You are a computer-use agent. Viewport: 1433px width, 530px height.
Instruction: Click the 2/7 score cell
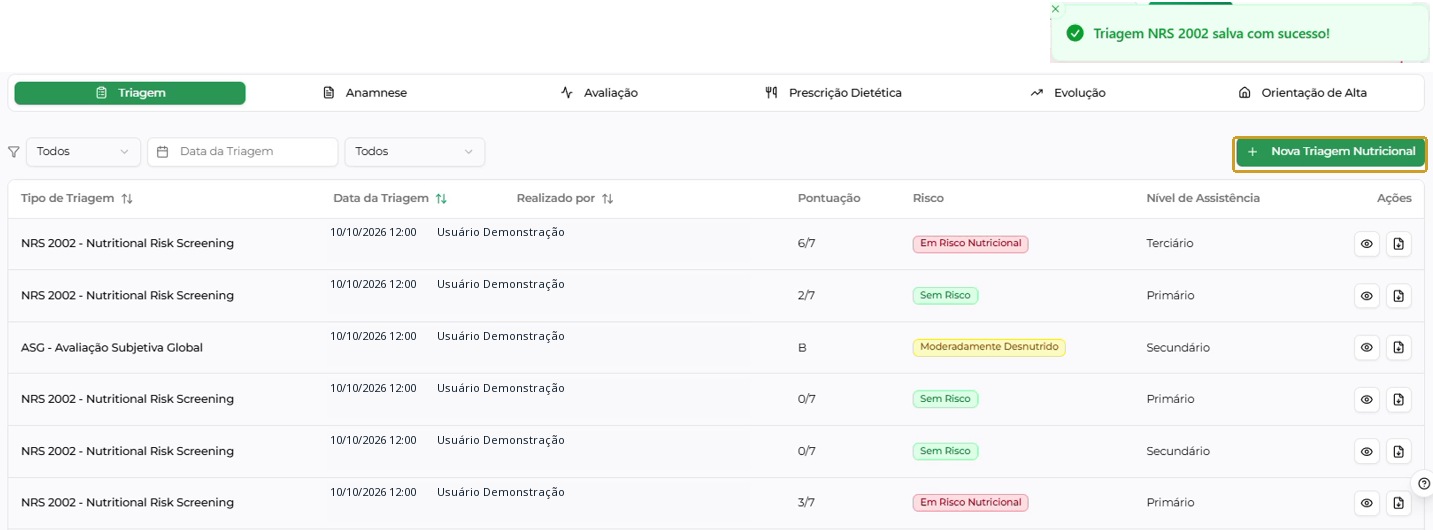807,296
